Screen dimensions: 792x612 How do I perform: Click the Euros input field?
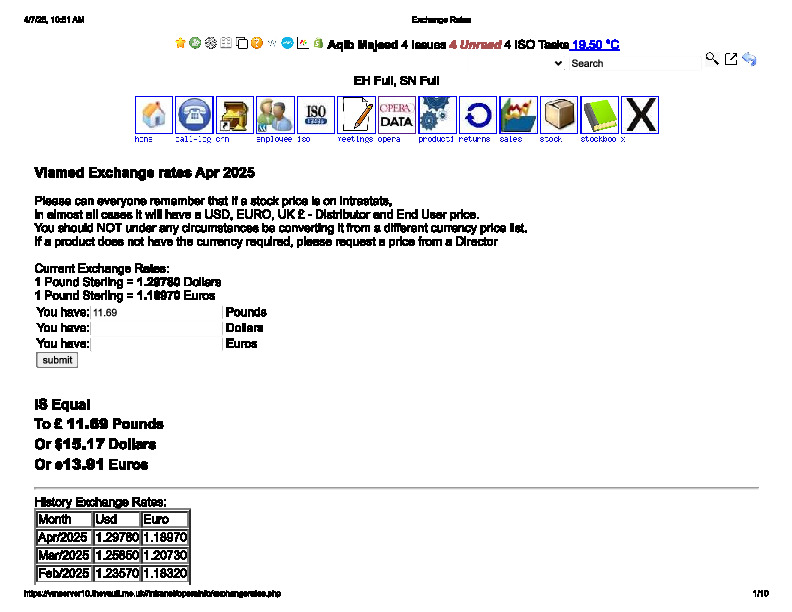(156, 344)
